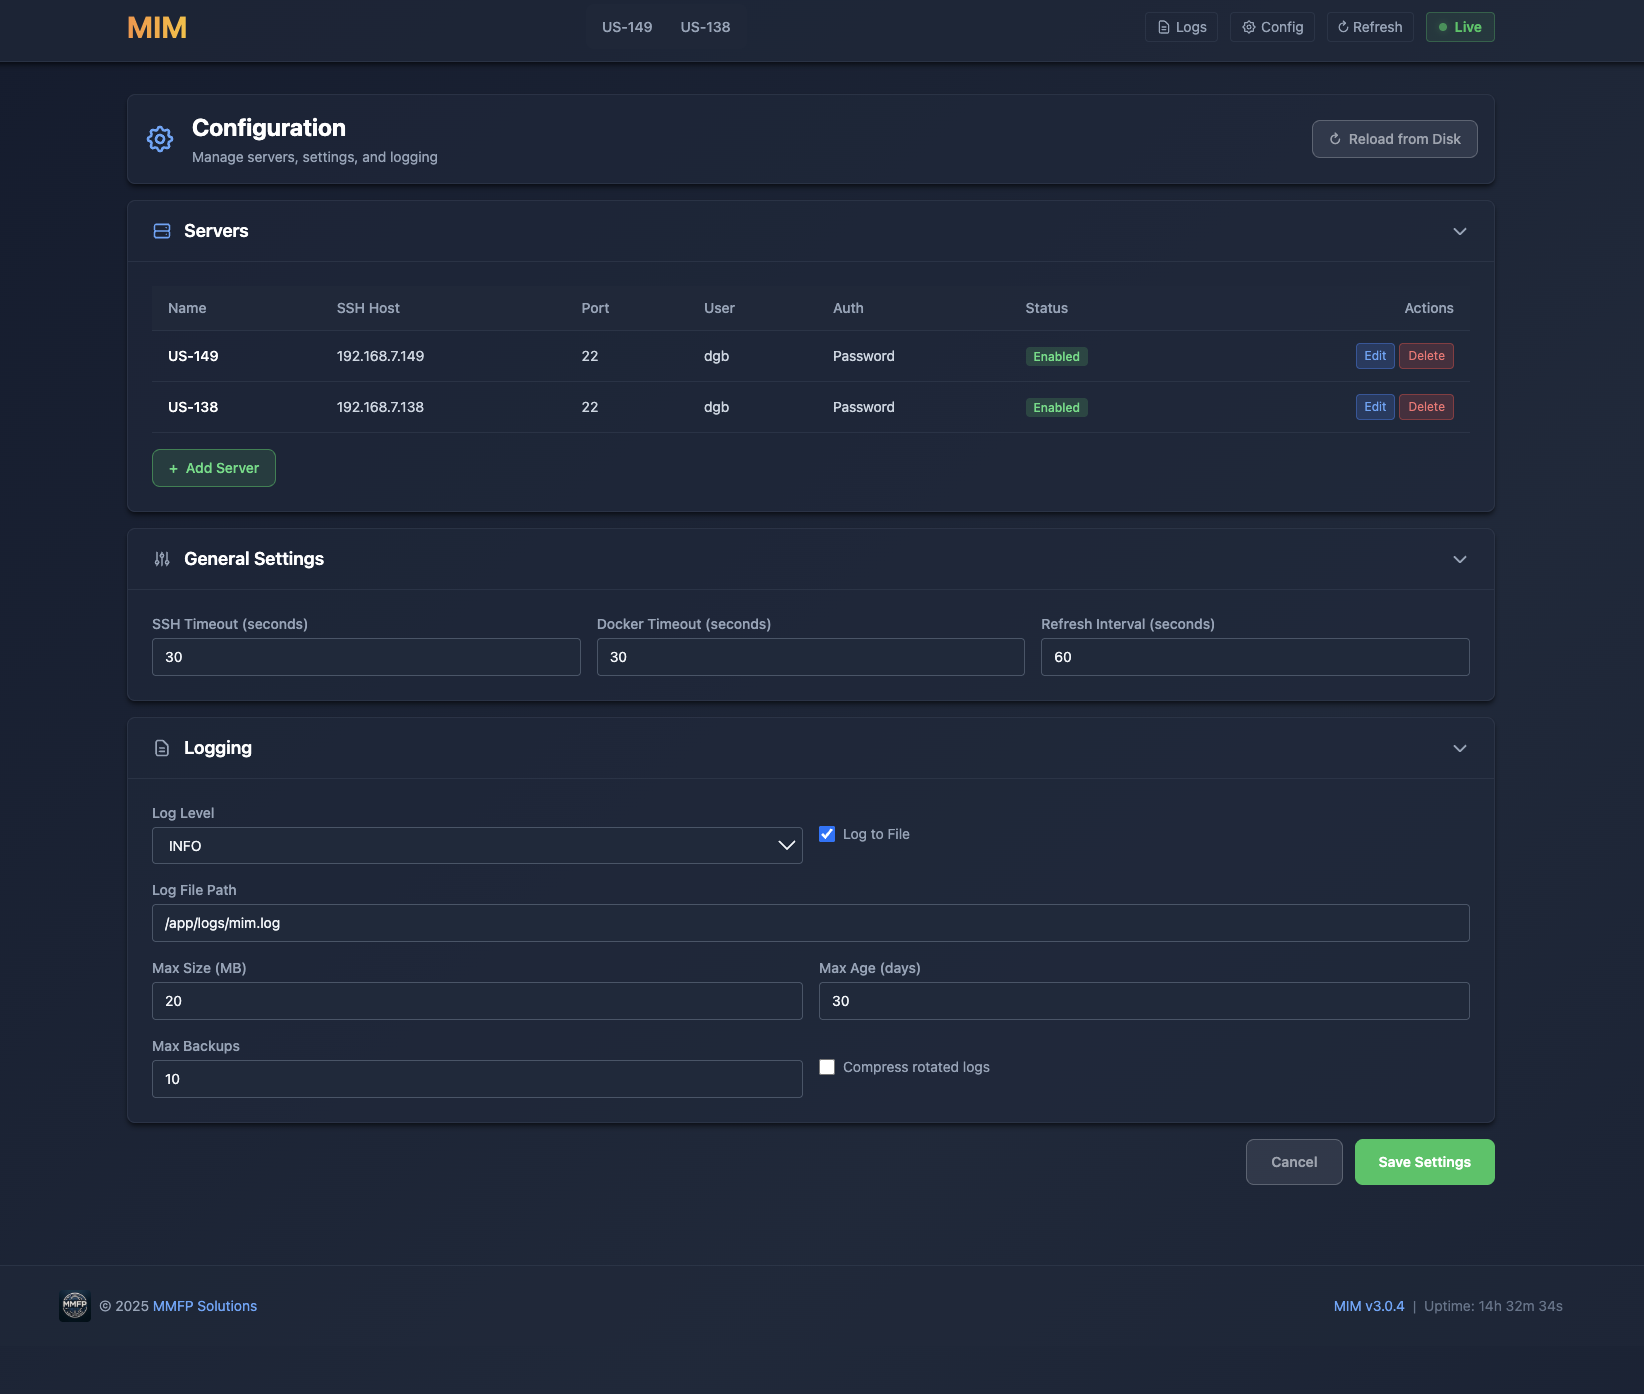Enable Compress rotated logs
The height and width of the screenshot is (1394, 1644).
[x=827, y=1067]
